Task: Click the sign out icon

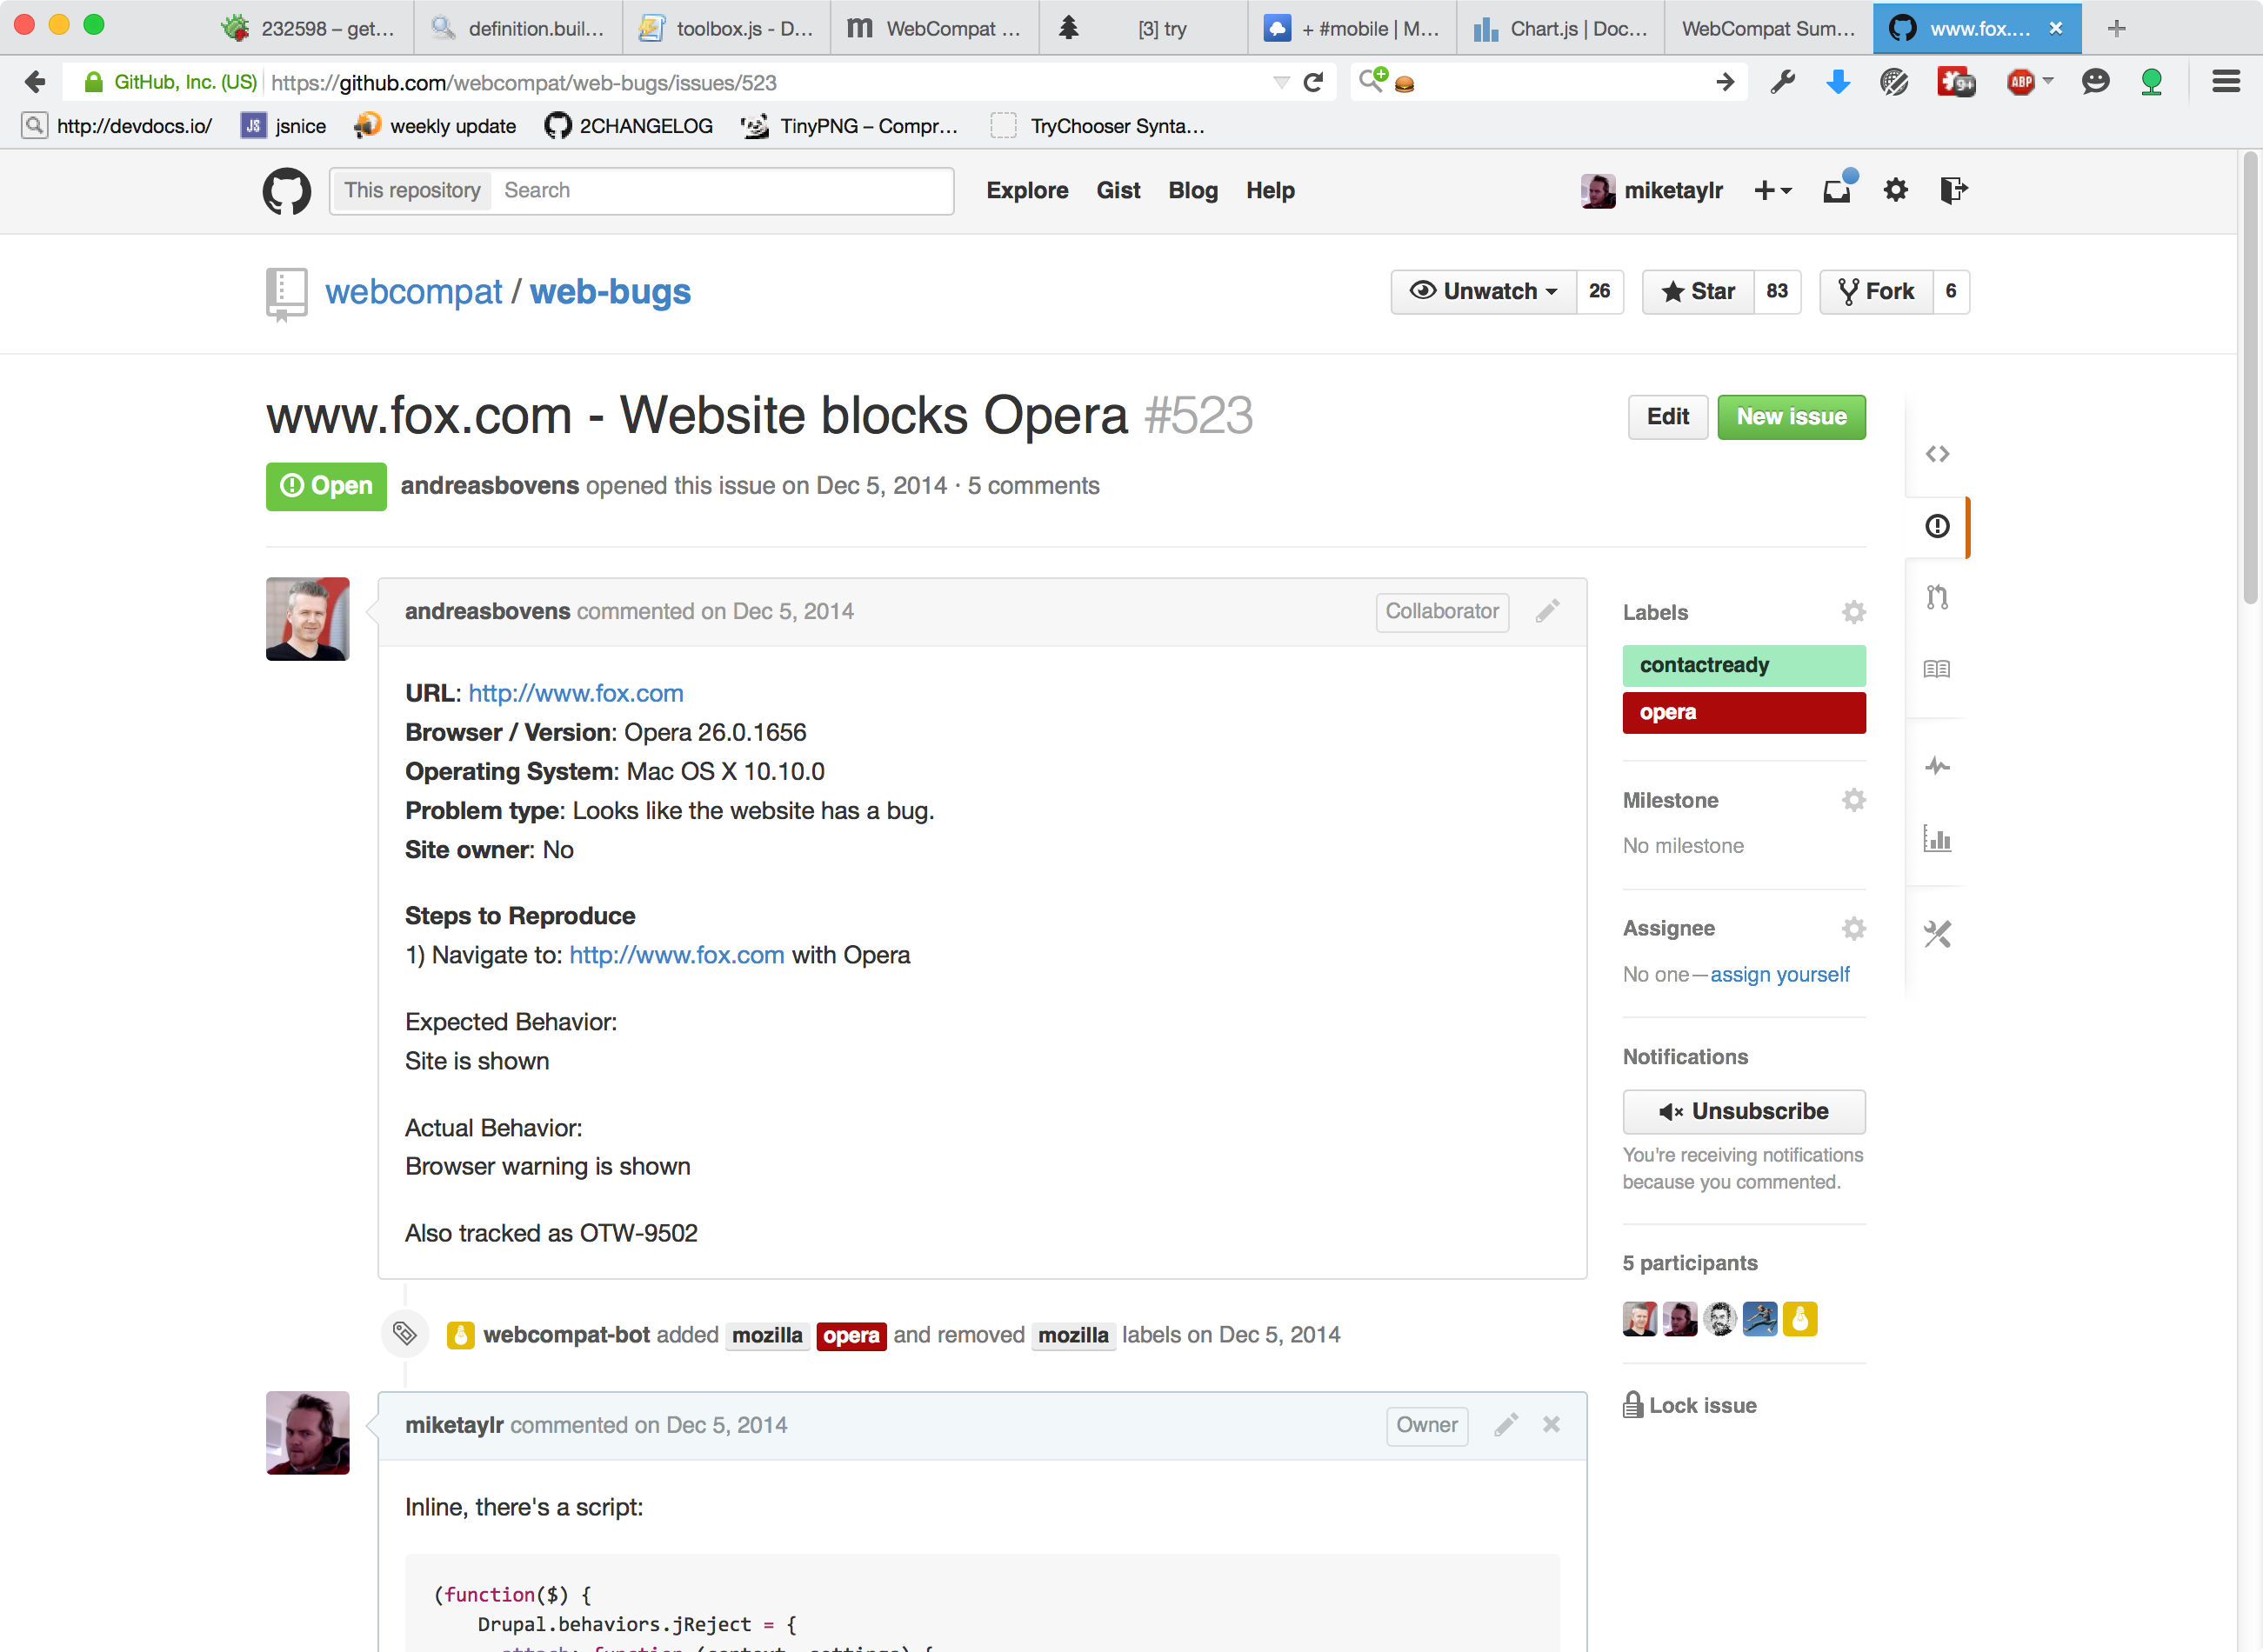Action: click(1953, 190)
